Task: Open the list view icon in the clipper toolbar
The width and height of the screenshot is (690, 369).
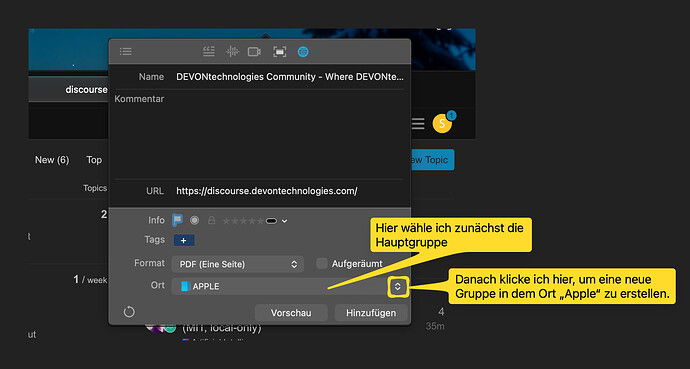Action: tap(125, 52)
